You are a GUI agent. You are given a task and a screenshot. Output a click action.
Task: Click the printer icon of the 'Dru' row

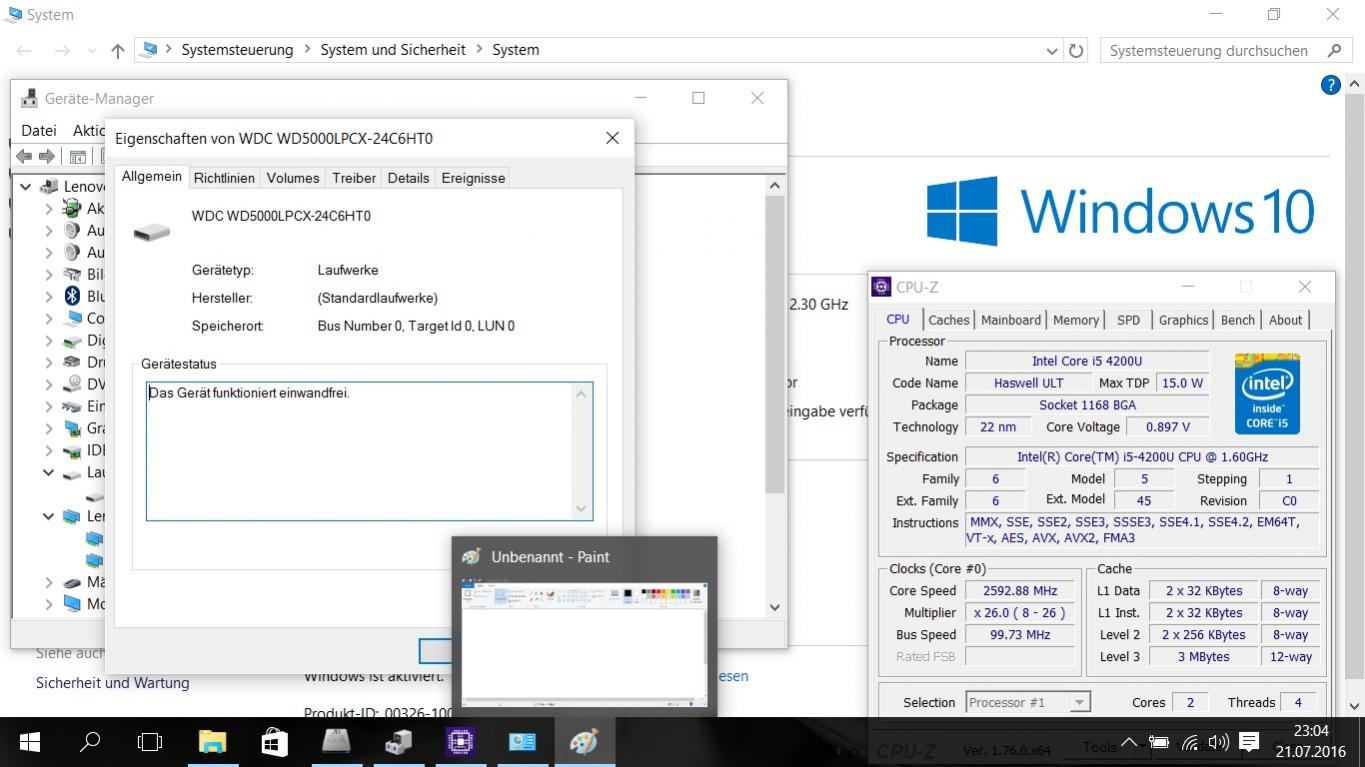tap(72, 362)
